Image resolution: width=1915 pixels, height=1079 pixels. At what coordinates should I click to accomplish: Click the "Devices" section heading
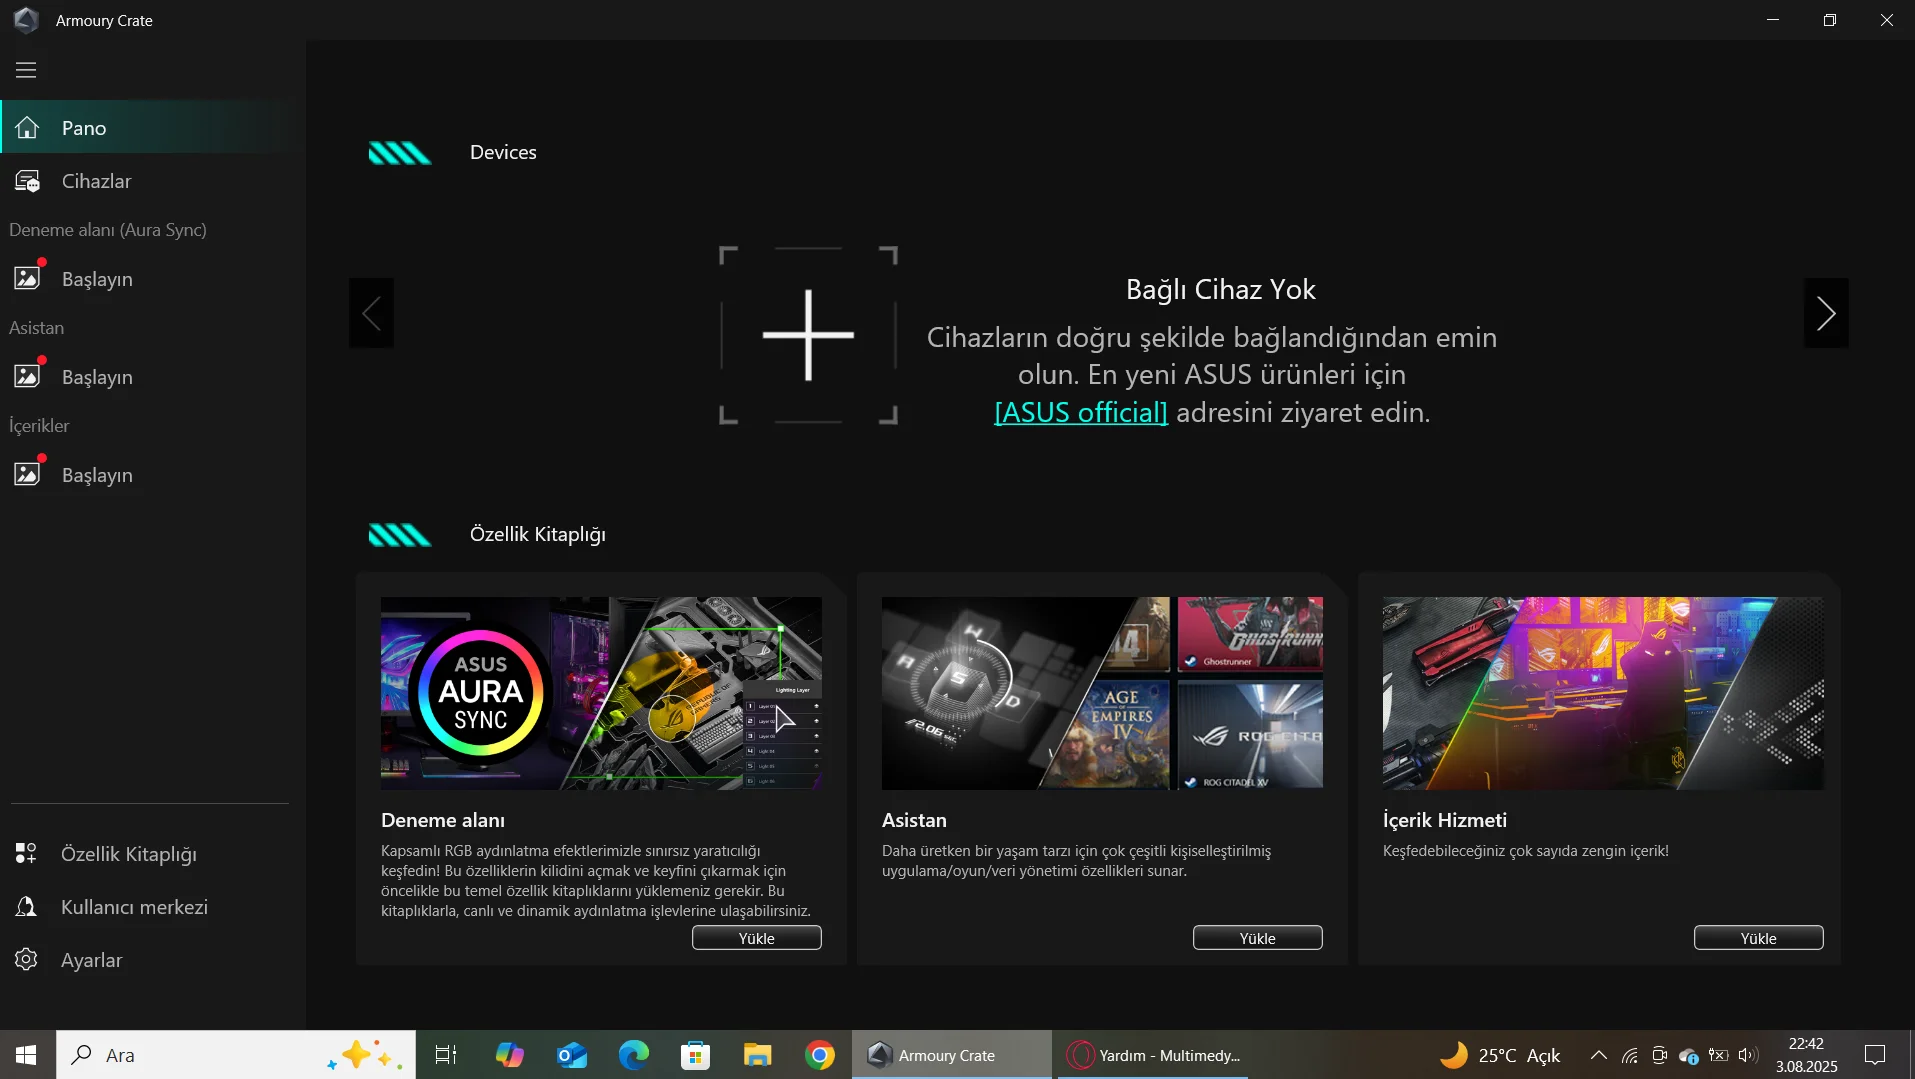coord(503,152)
